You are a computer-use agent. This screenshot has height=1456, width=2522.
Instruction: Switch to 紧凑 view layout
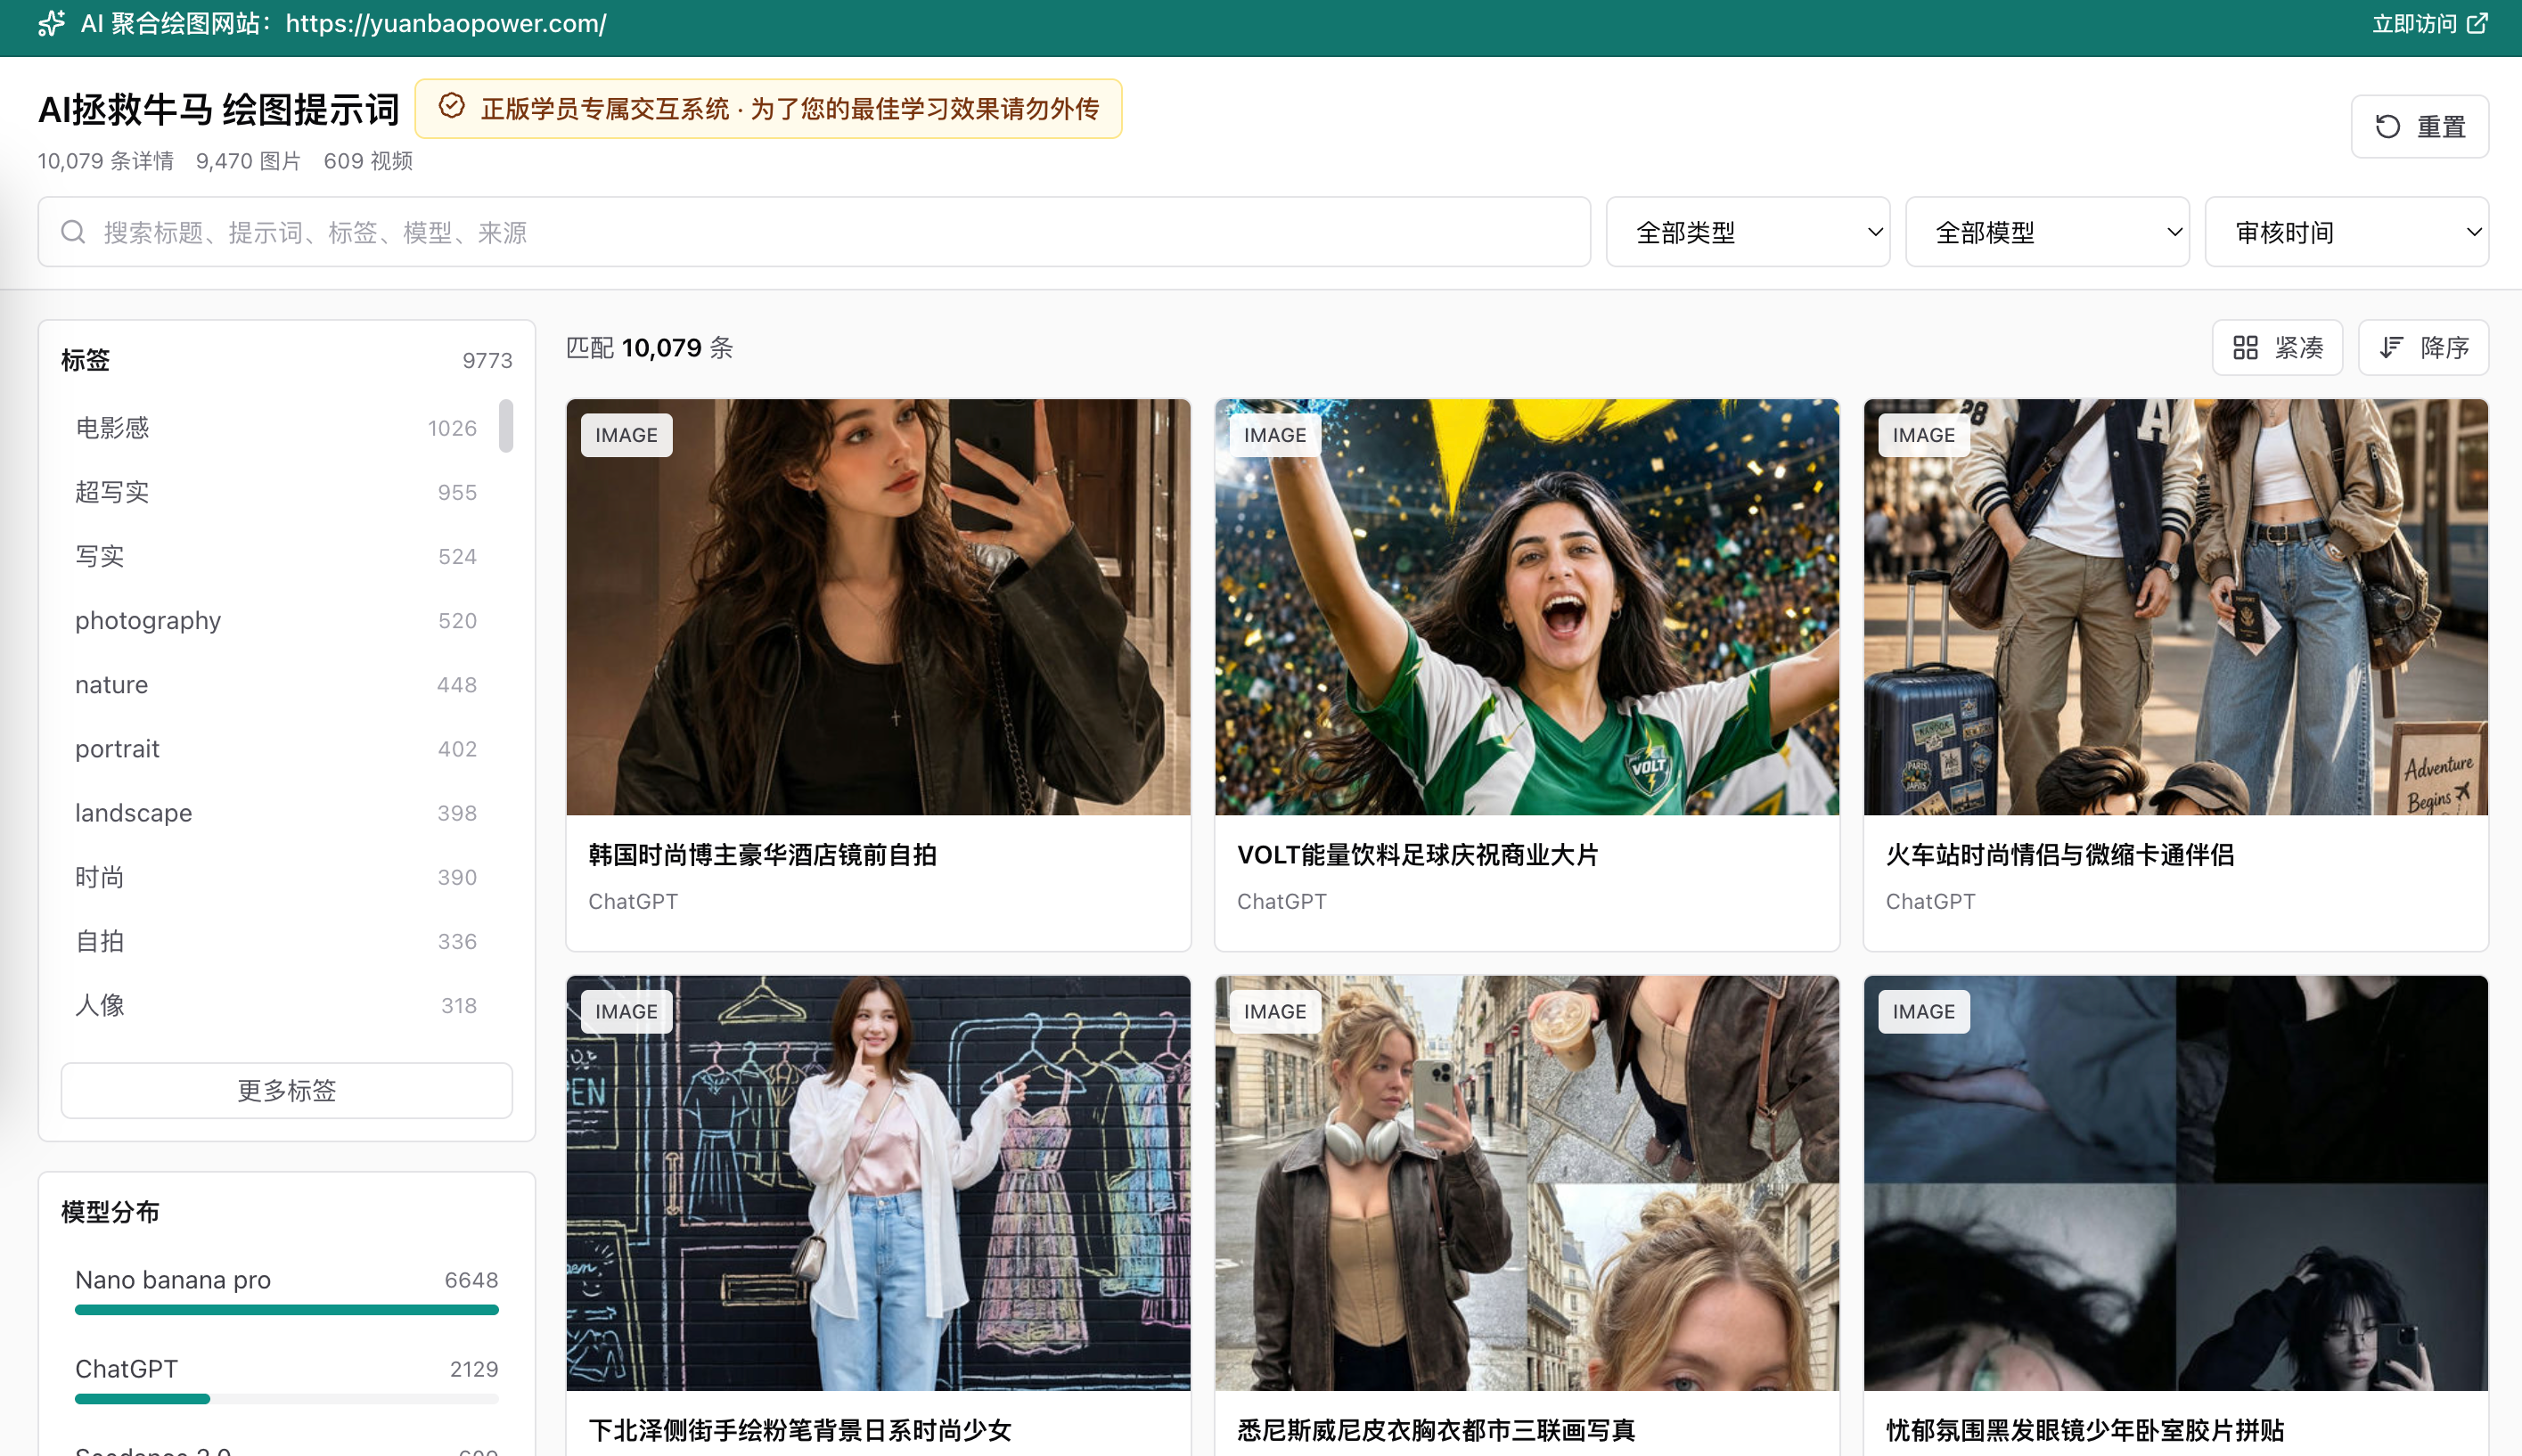2277,347
